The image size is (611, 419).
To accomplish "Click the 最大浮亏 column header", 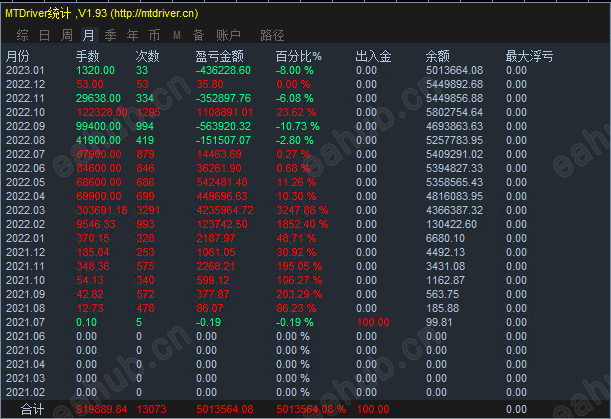I will pyautogui.click(x=529, y=57).
